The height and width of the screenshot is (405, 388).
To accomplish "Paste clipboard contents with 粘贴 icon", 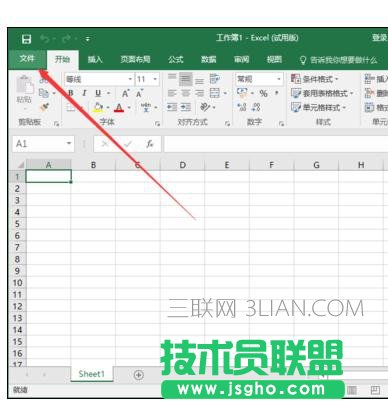I will tap(24, 84).
